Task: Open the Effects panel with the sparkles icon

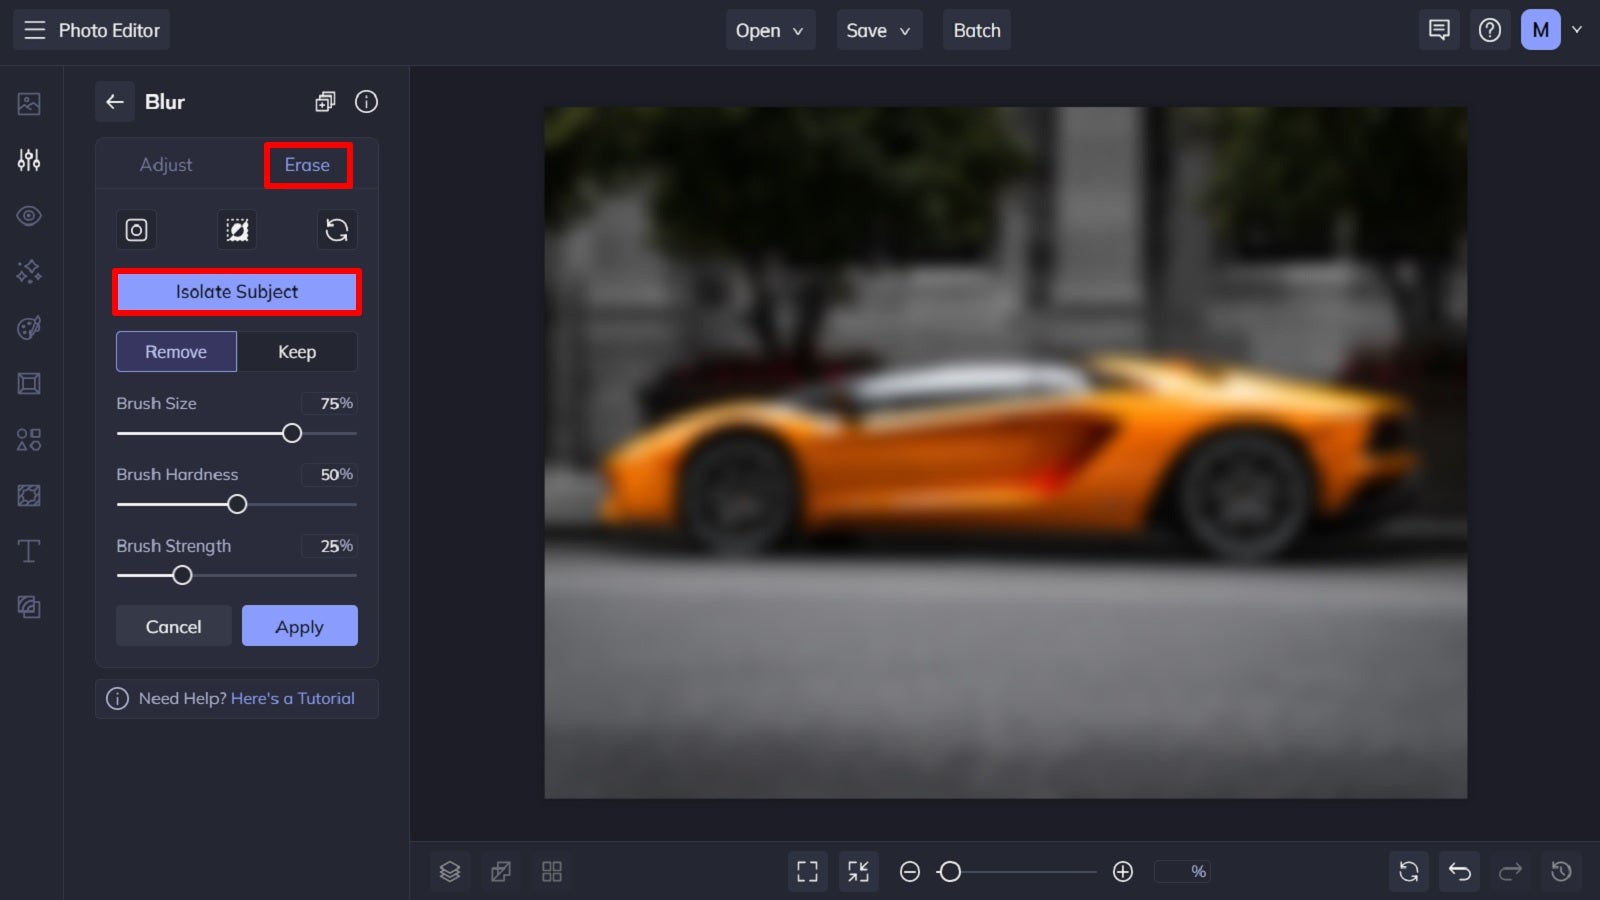Action: (x=29, y=271)
